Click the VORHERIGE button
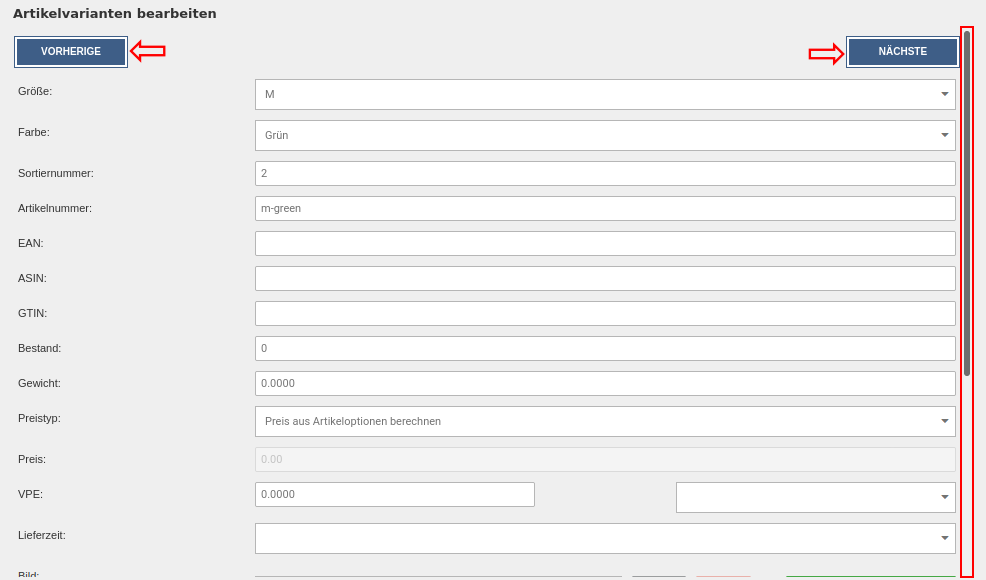 coord(71,52)
